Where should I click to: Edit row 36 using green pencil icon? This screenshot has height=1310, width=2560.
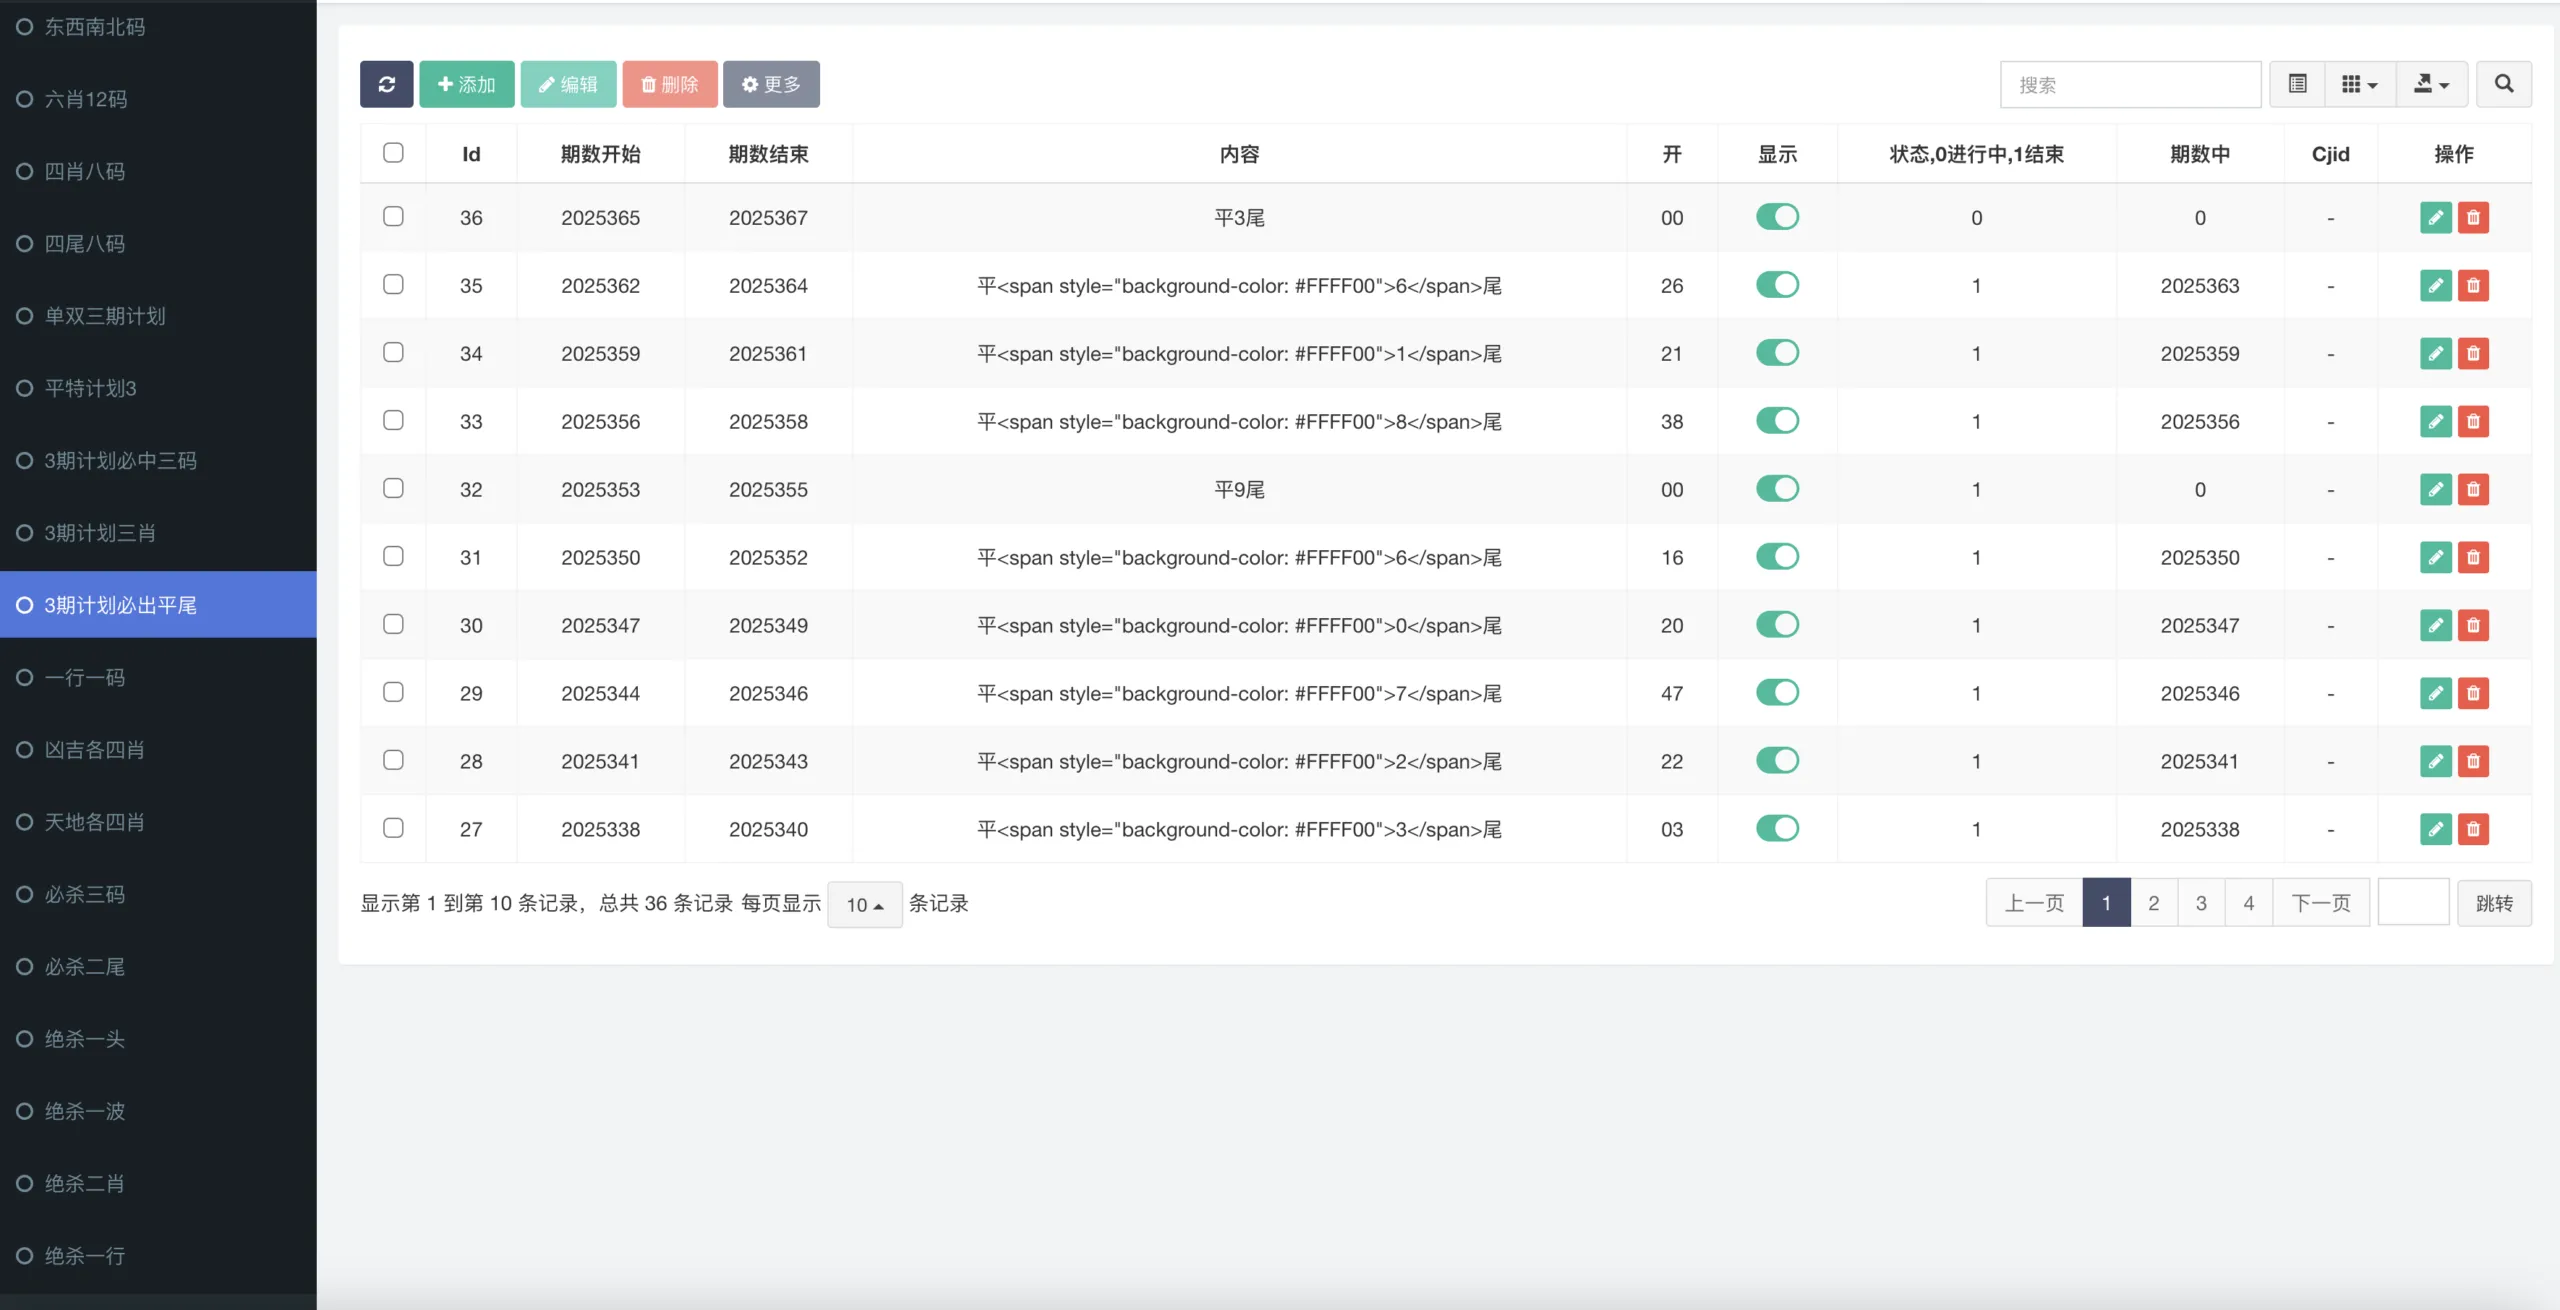[2435, 217]
